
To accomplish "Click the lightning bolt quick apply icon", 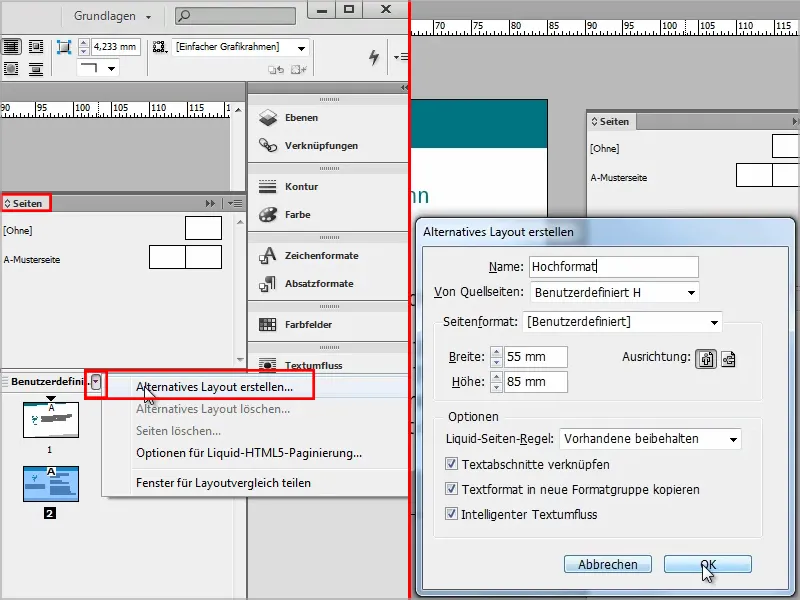I will 374,57.
